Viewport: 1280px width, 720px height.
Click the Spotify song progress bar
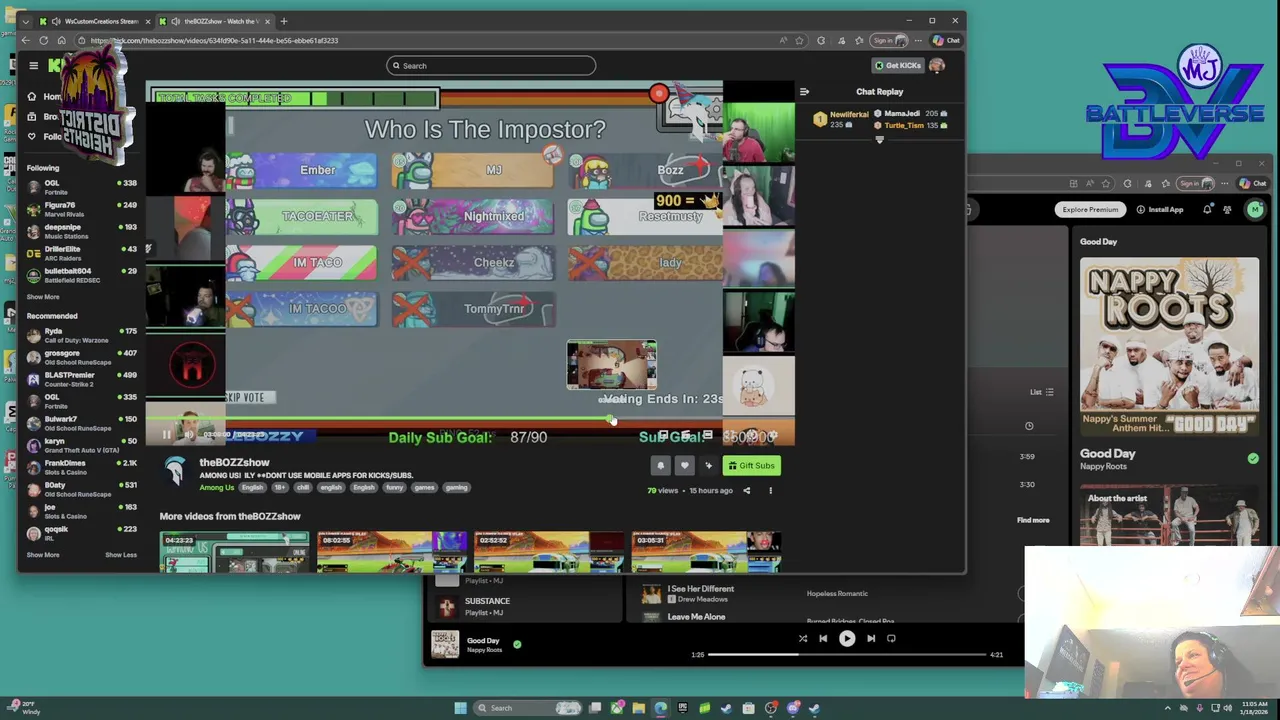coord(847,655)
